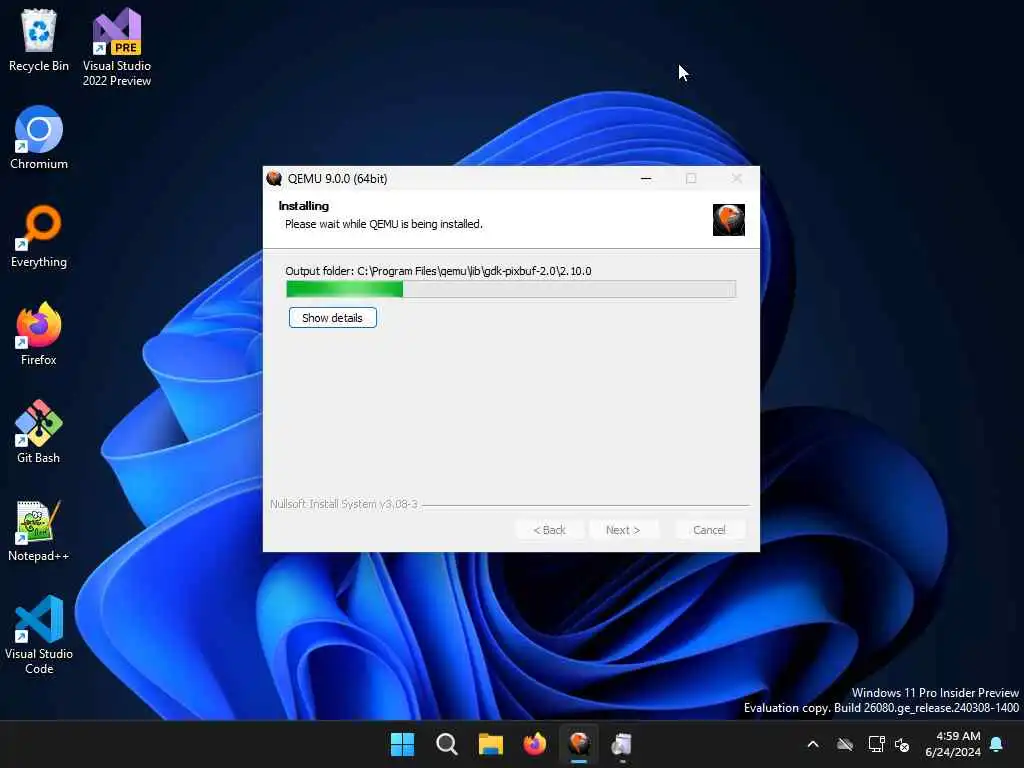Open the clock and date at 4:59 AM
This screenshot has height=768, width=1024.
pos(953,744)
